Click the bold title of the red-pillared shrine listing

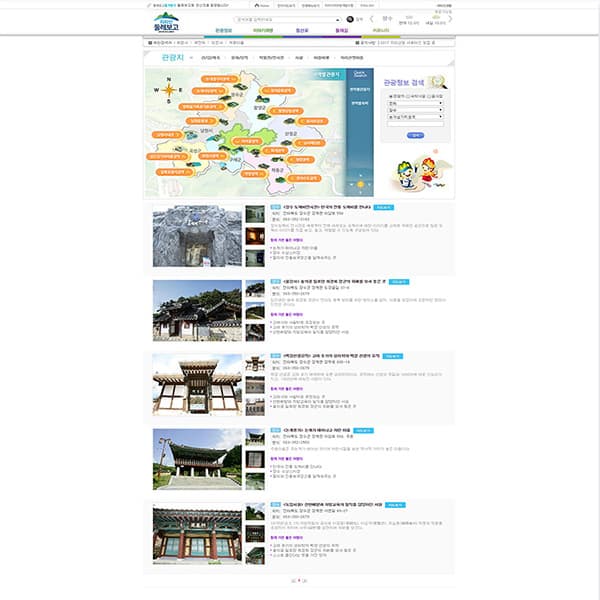tap(333, 505)
